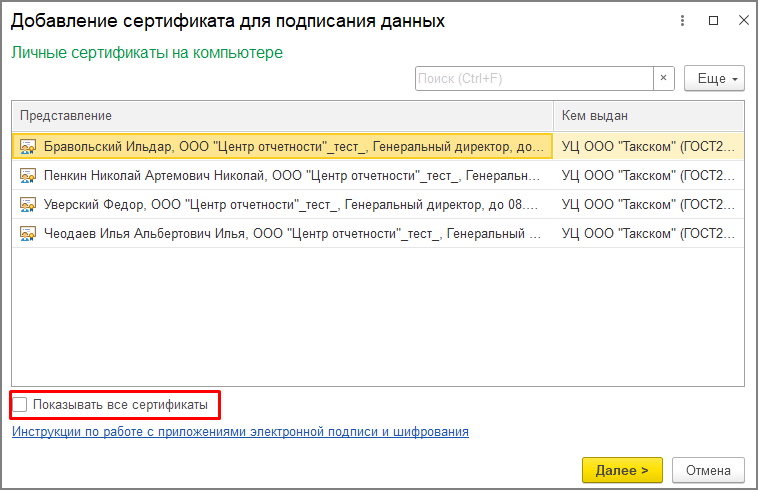
Task: Click the Отмена button
Action: (x=708, y=470)
